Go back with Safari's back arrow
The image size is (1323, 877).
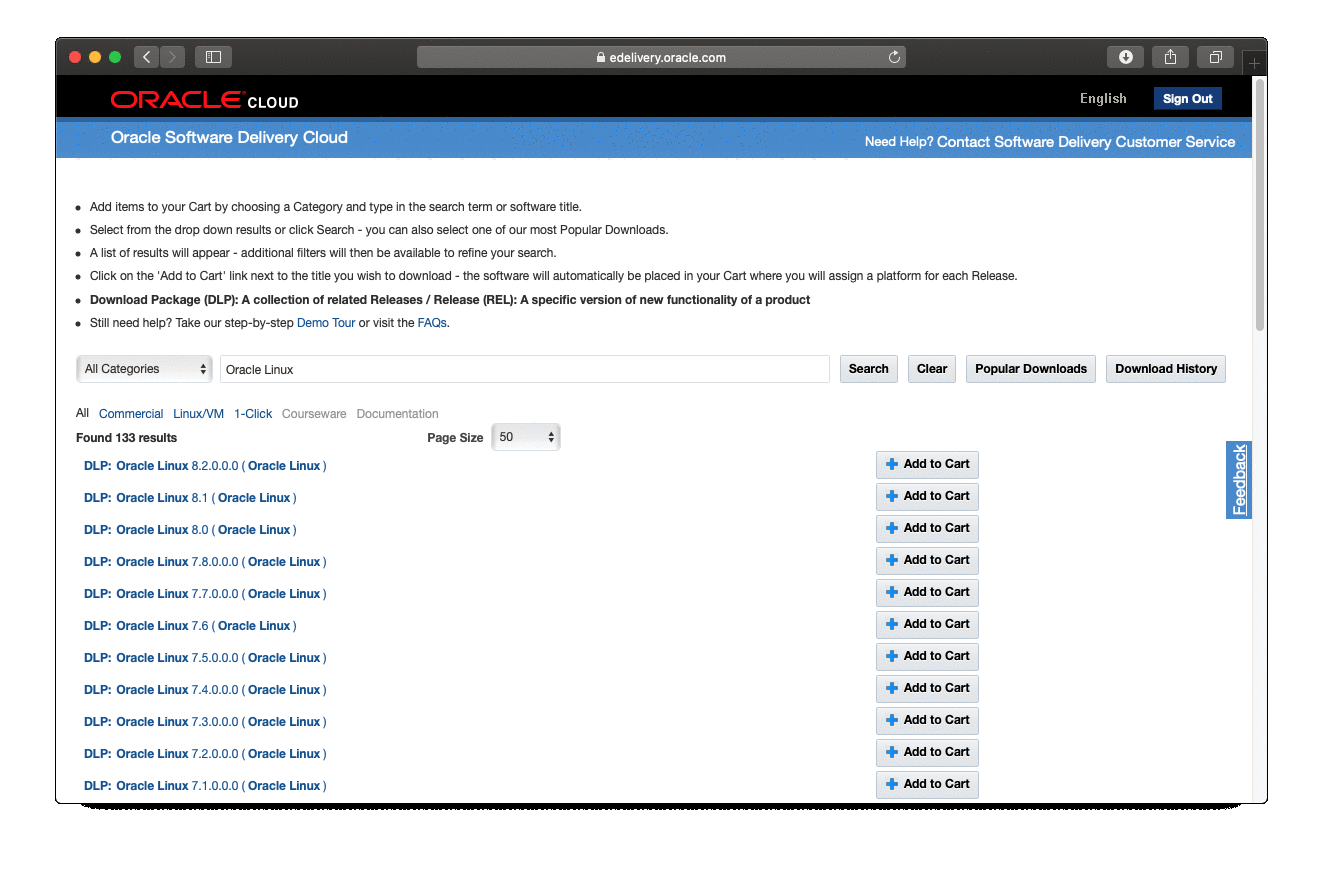click(147, 57)
